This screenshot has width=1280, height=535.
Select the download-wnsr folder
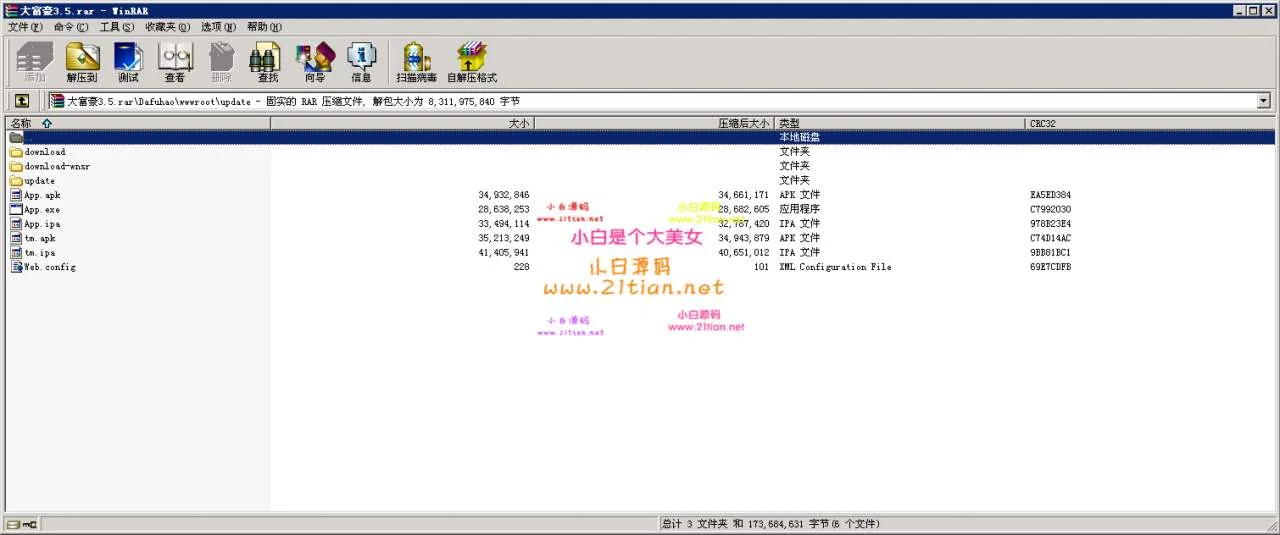57,166
